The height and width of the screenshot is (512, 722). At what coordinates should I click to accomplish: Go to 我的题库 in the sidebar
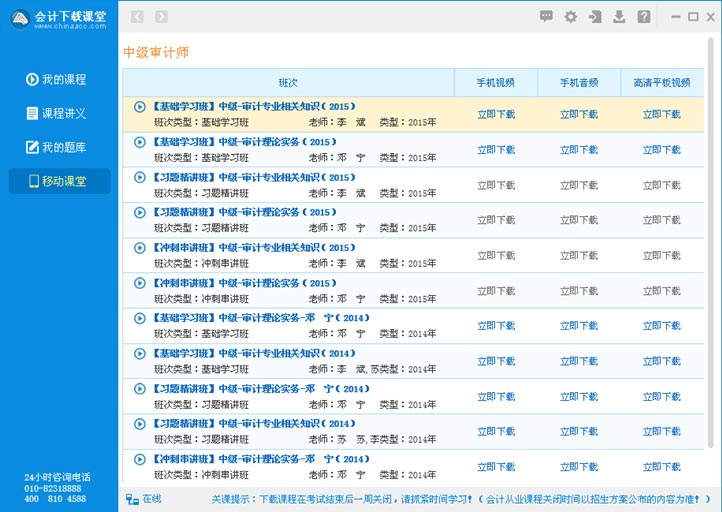pyautogui.click(x=56, y=148)
